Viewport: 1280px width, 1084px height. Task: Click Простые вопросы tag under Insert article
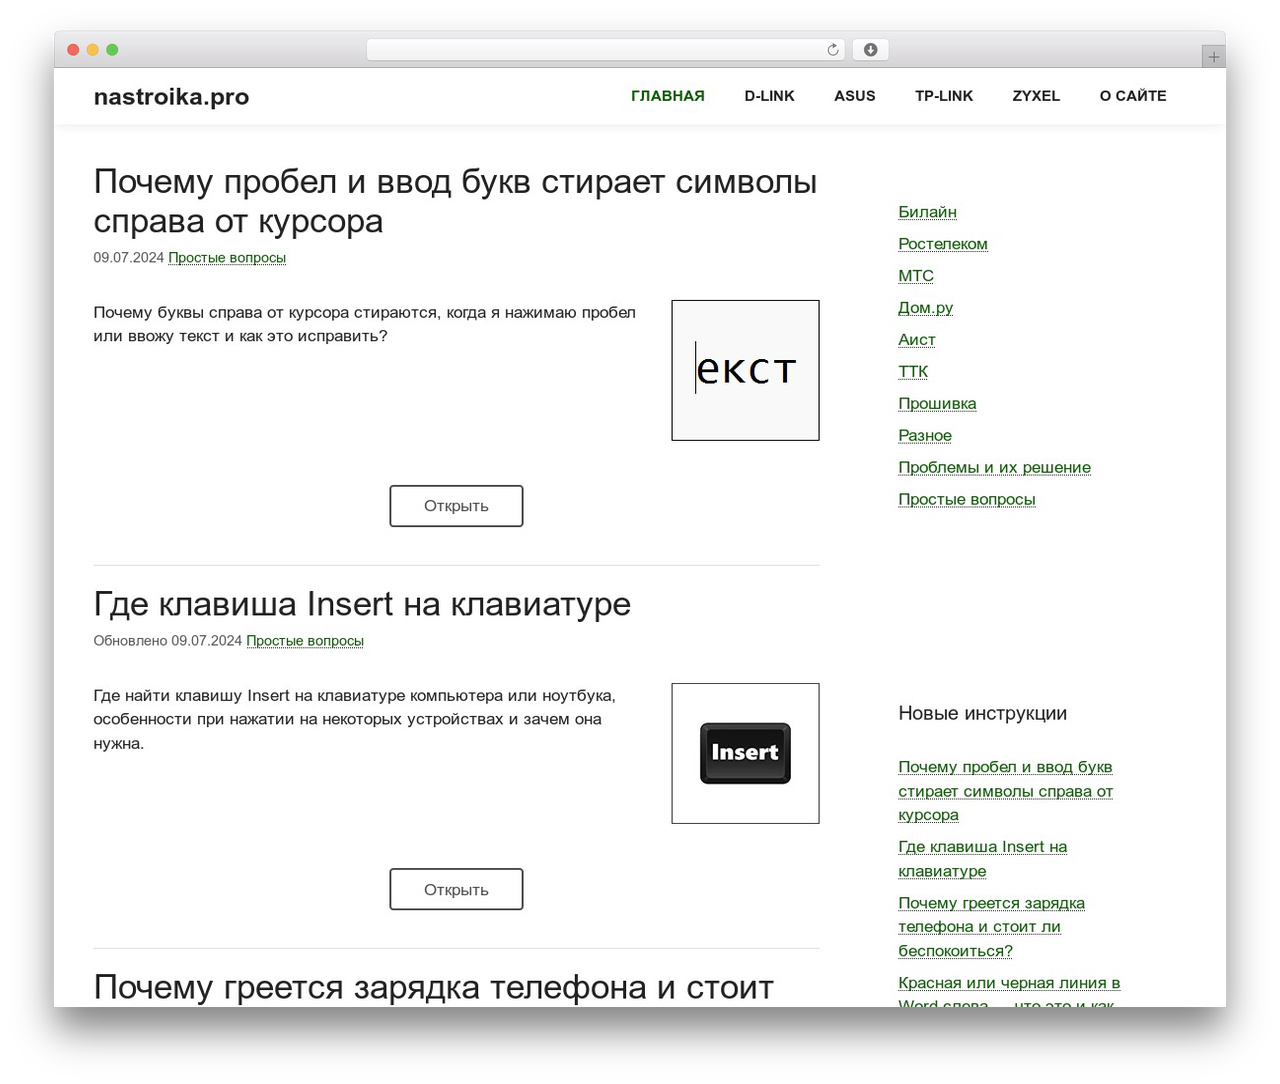[x=305, y=641]
